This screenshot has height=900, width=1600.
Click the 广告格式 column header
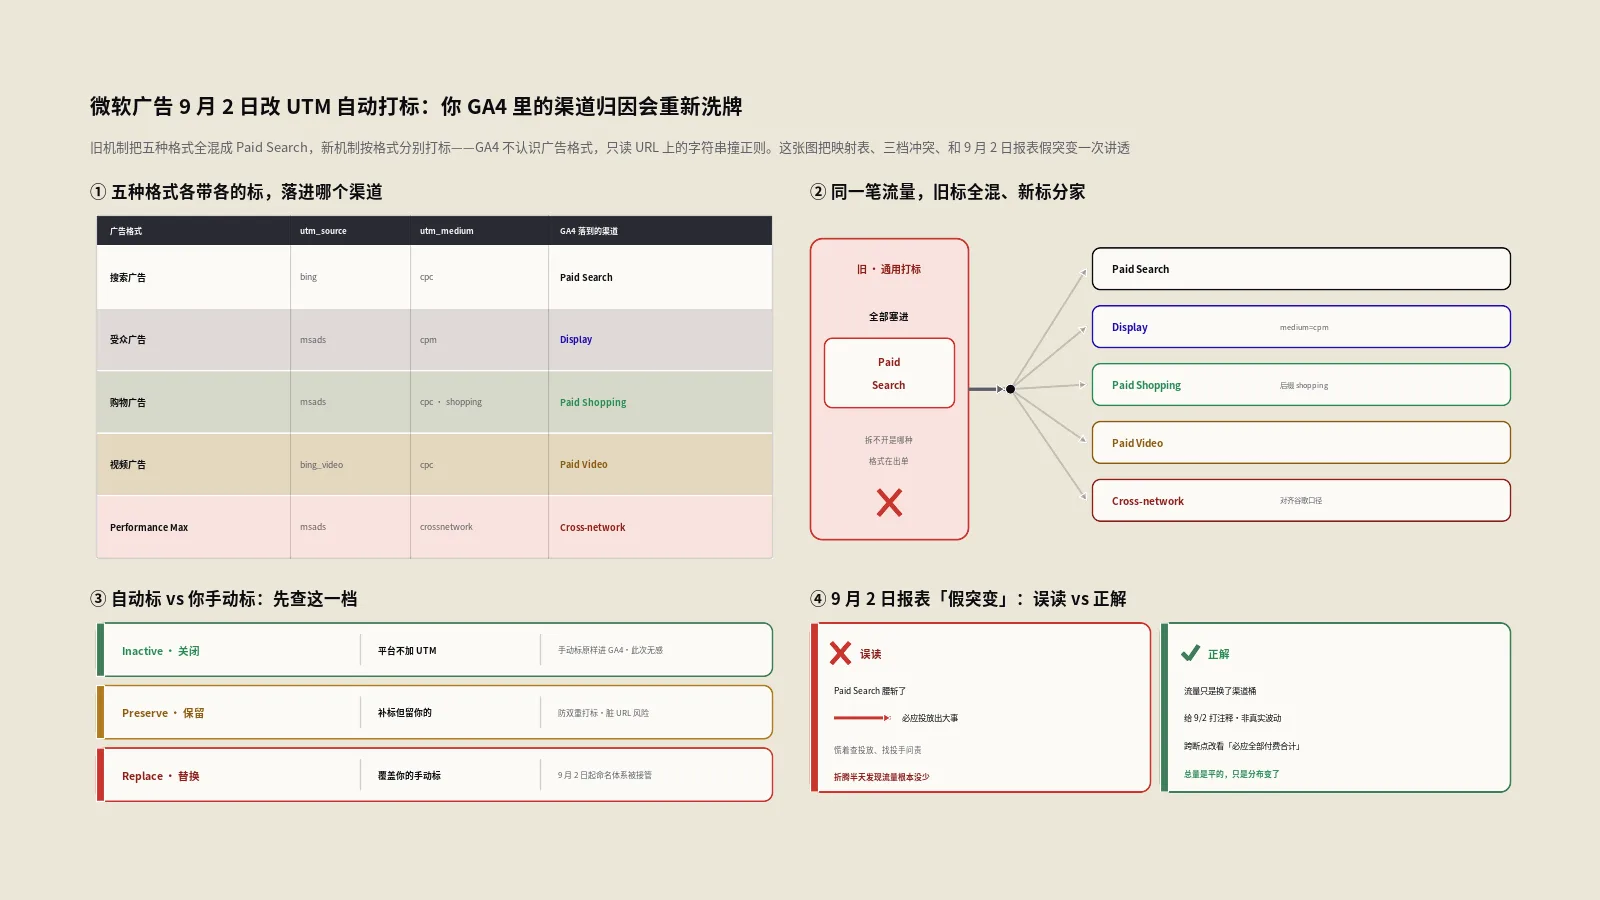tap(126, 231)
